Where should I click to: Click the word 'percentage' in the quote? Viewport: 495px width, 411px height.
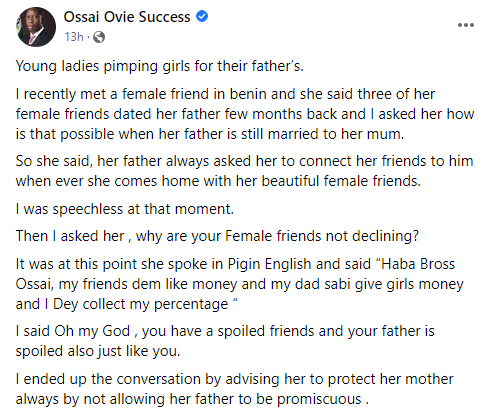[191, 304]
